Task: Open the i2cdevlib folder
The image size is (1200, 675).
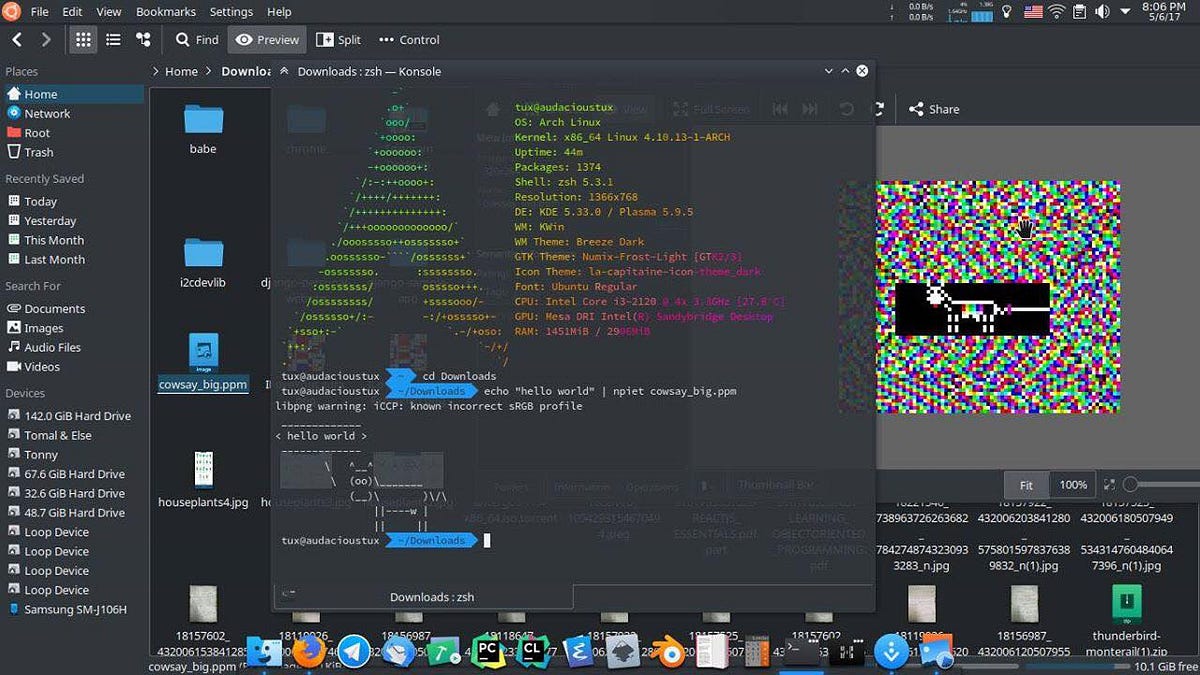Action: click(203, 253)
